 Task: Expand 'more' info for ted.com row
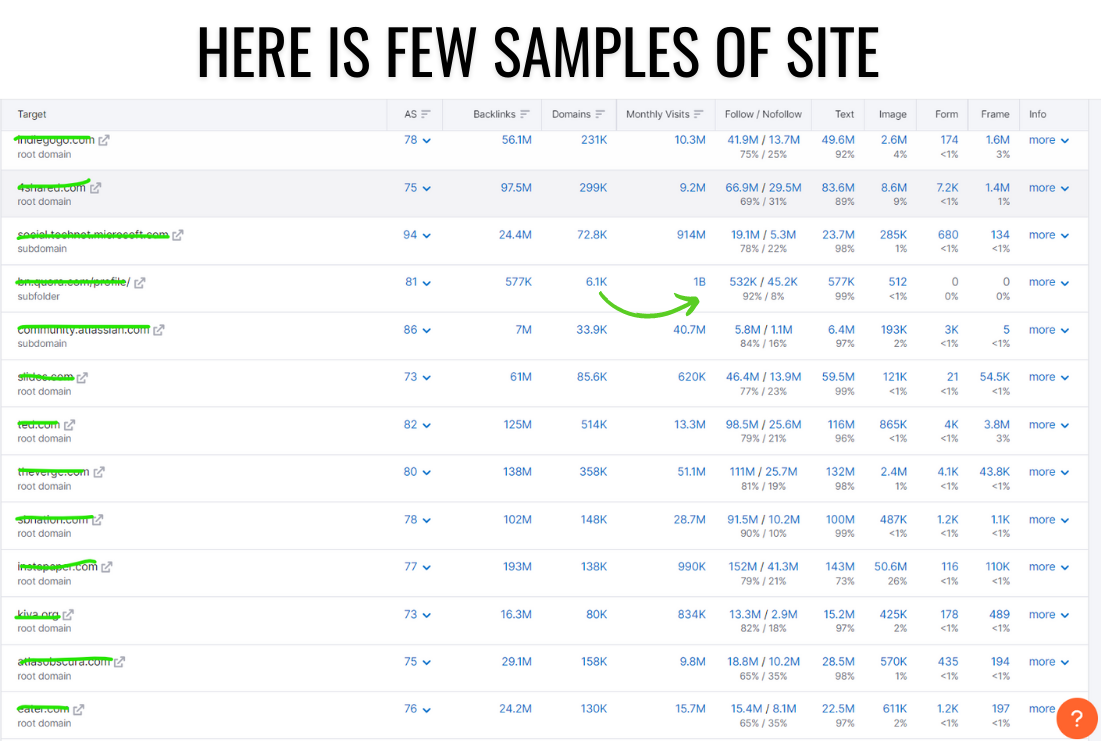click(1048, 425)
